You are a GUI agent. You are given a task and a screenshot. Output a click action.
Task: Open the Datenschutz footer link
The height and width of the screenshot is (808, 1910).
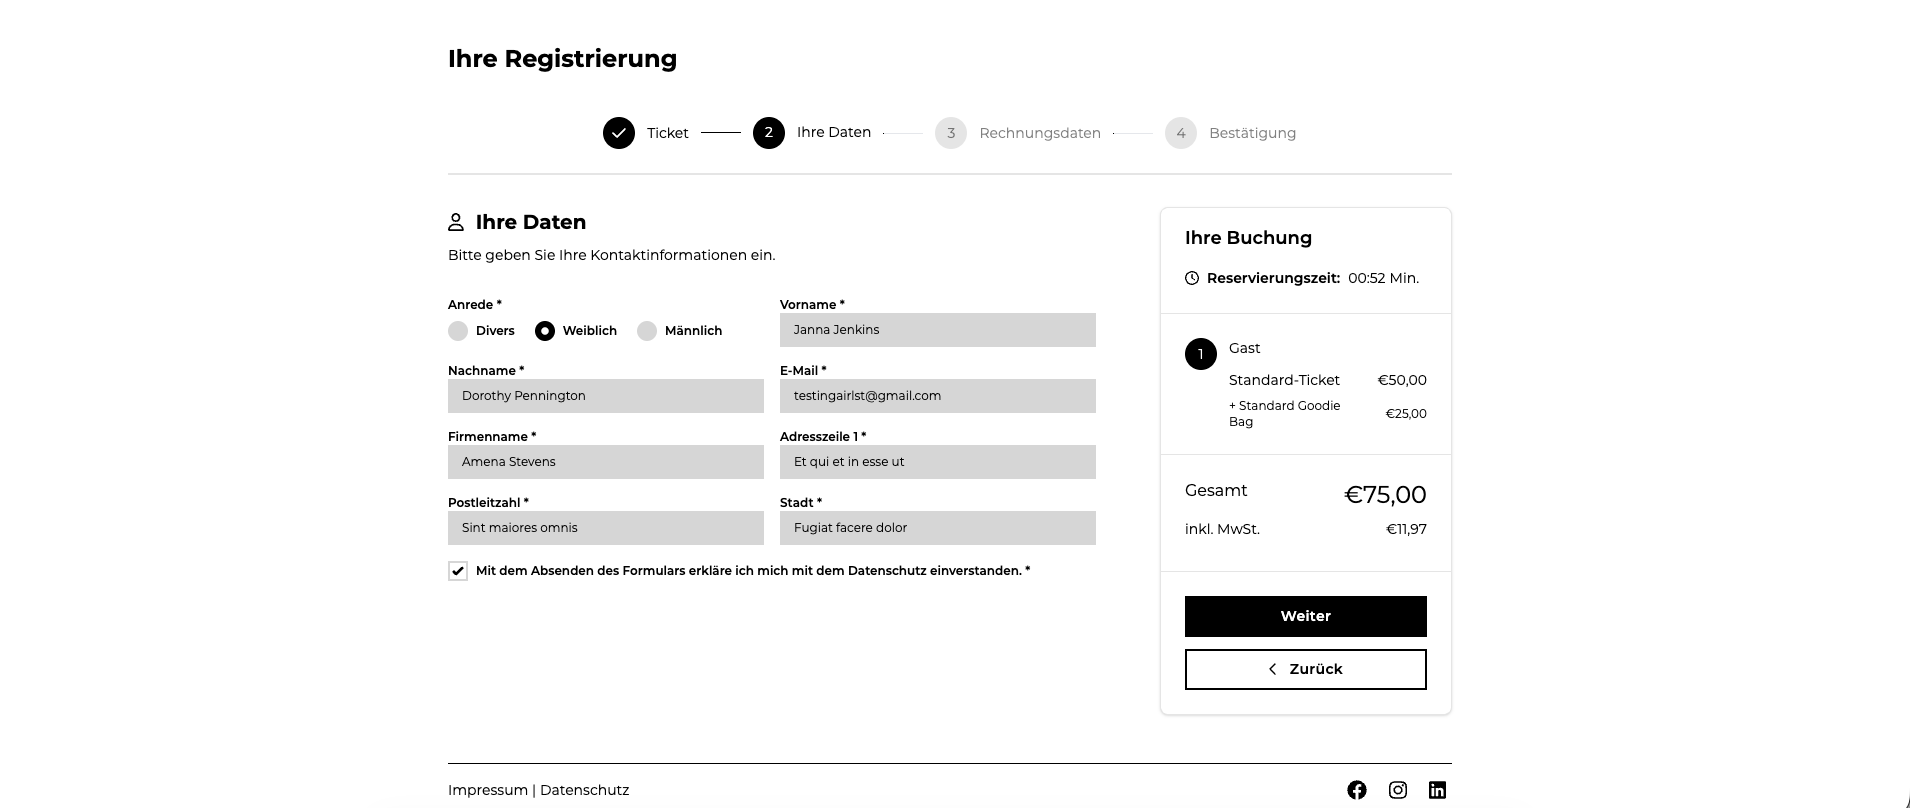pos(585,790)
